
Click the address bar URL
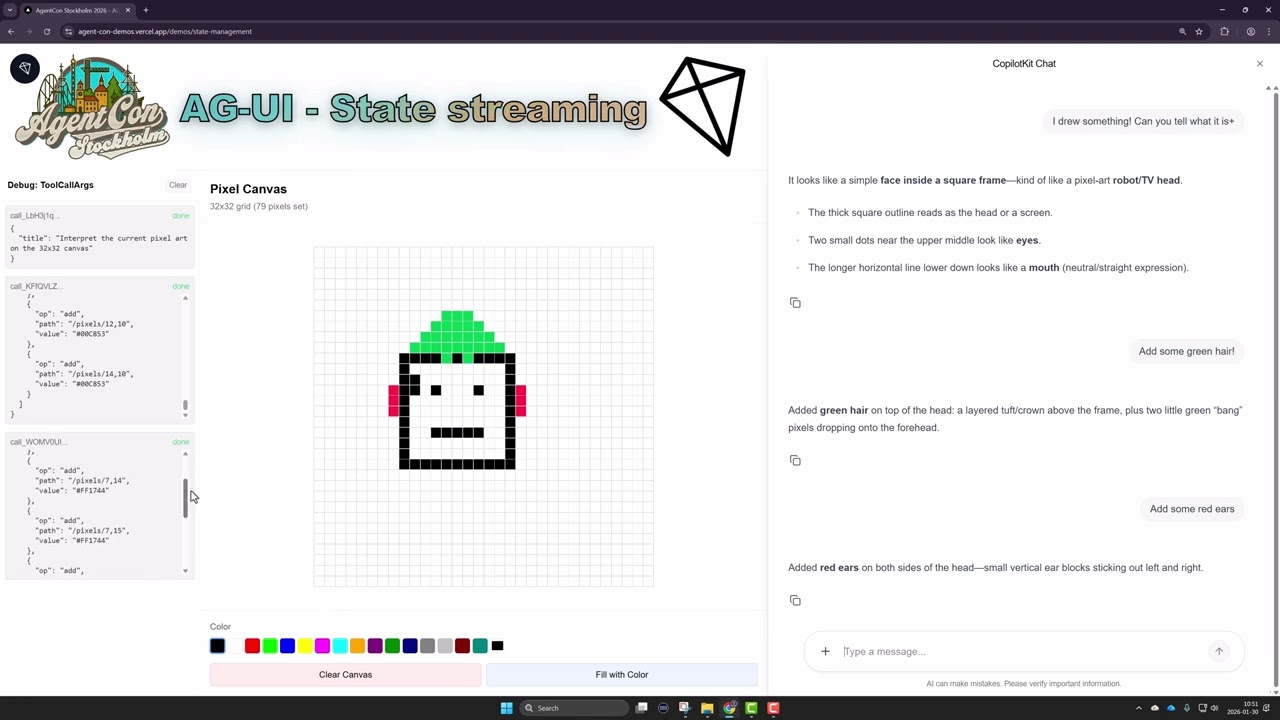pos(165,31)
